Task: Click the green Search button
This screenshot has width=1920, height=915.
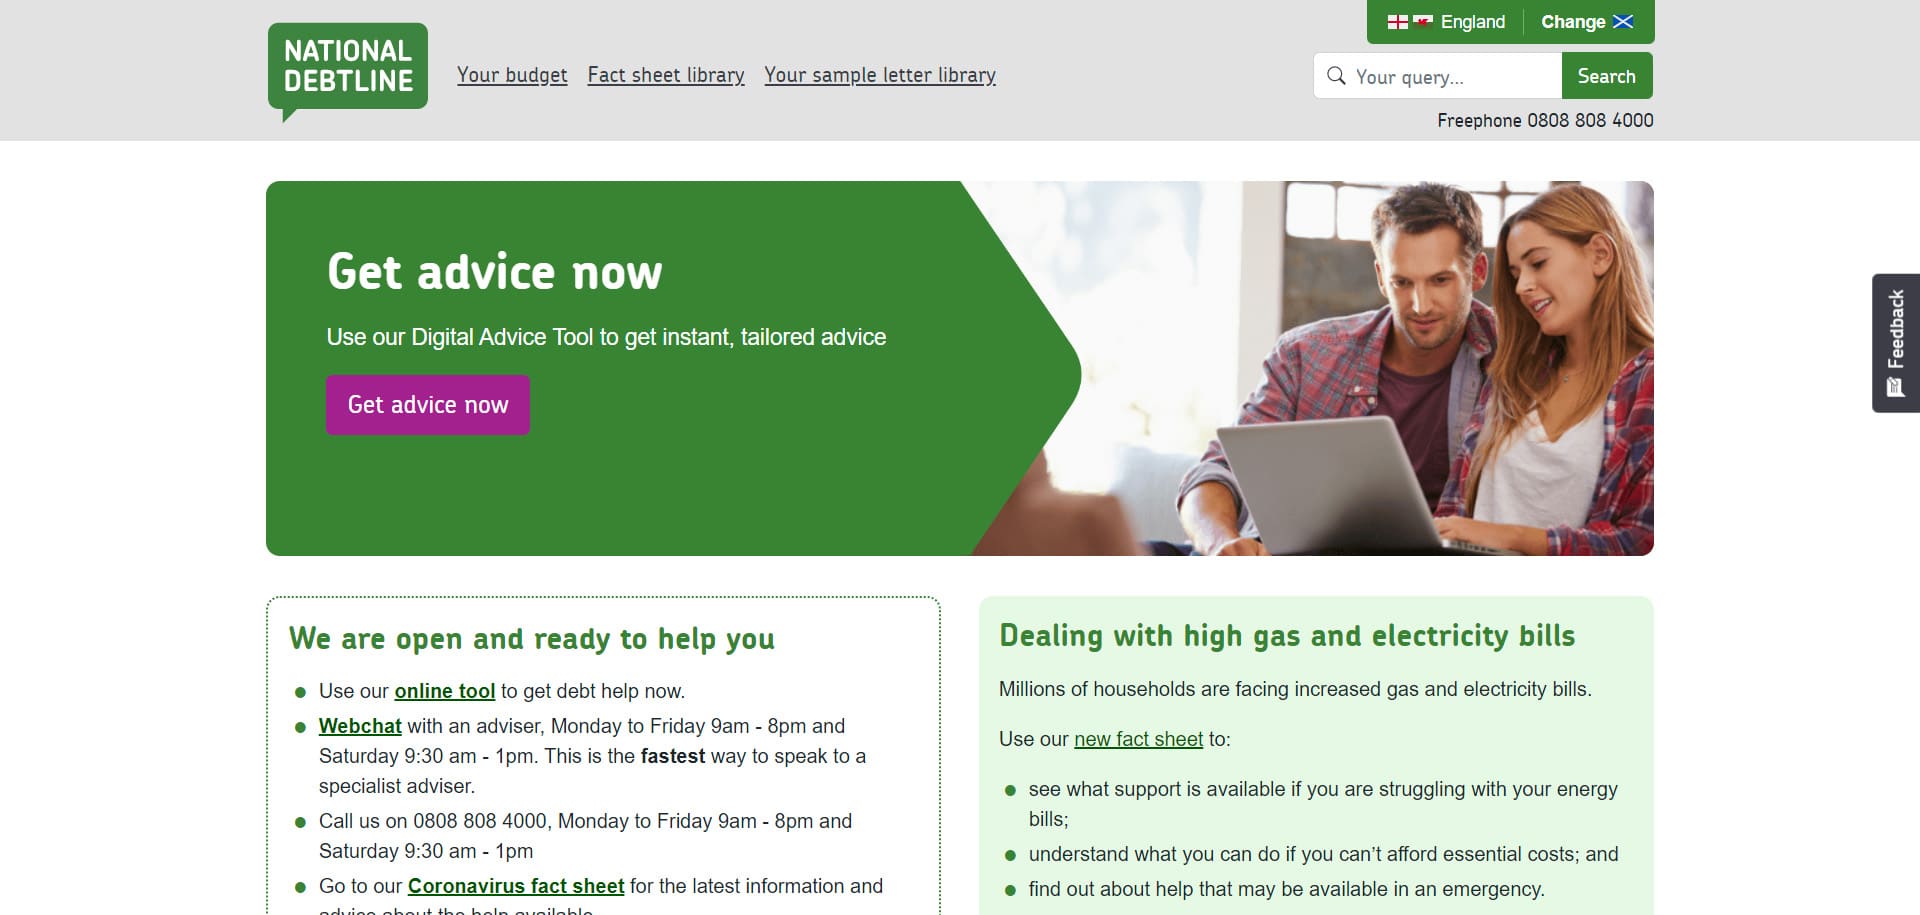Action: [x=1607, y=76]
